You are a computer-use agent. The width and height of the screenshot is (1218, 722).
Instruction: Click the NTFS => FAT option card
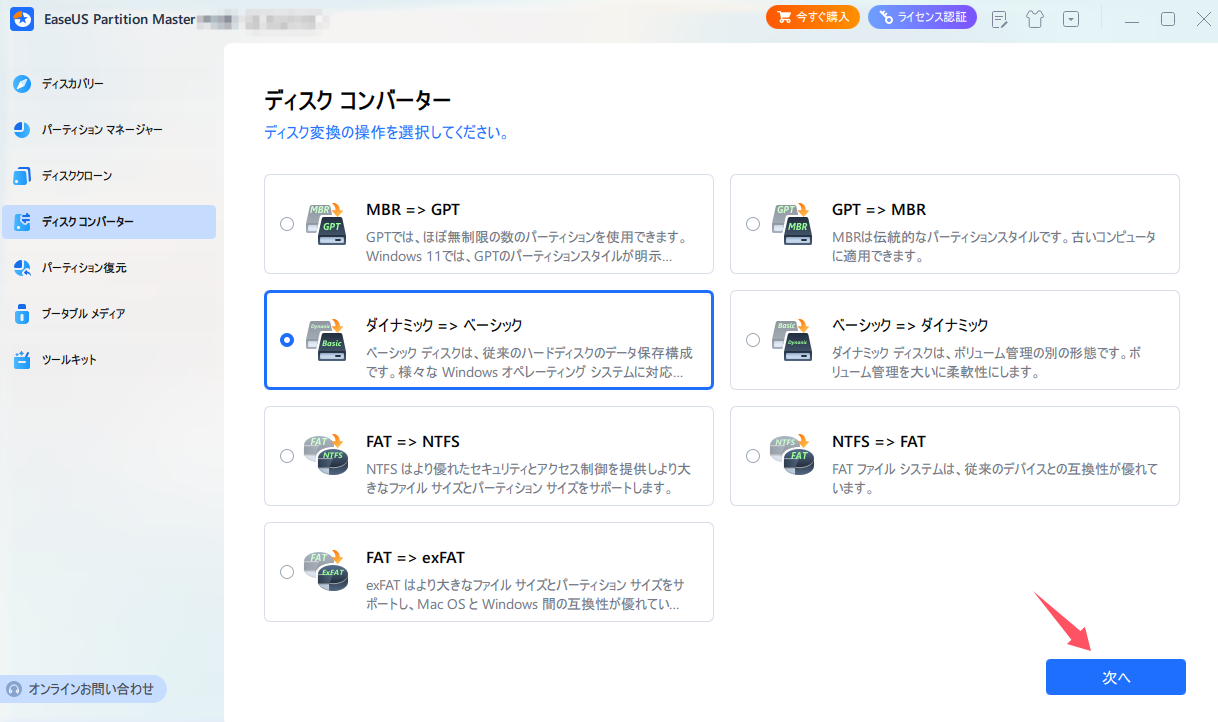[x=953, y=456]
